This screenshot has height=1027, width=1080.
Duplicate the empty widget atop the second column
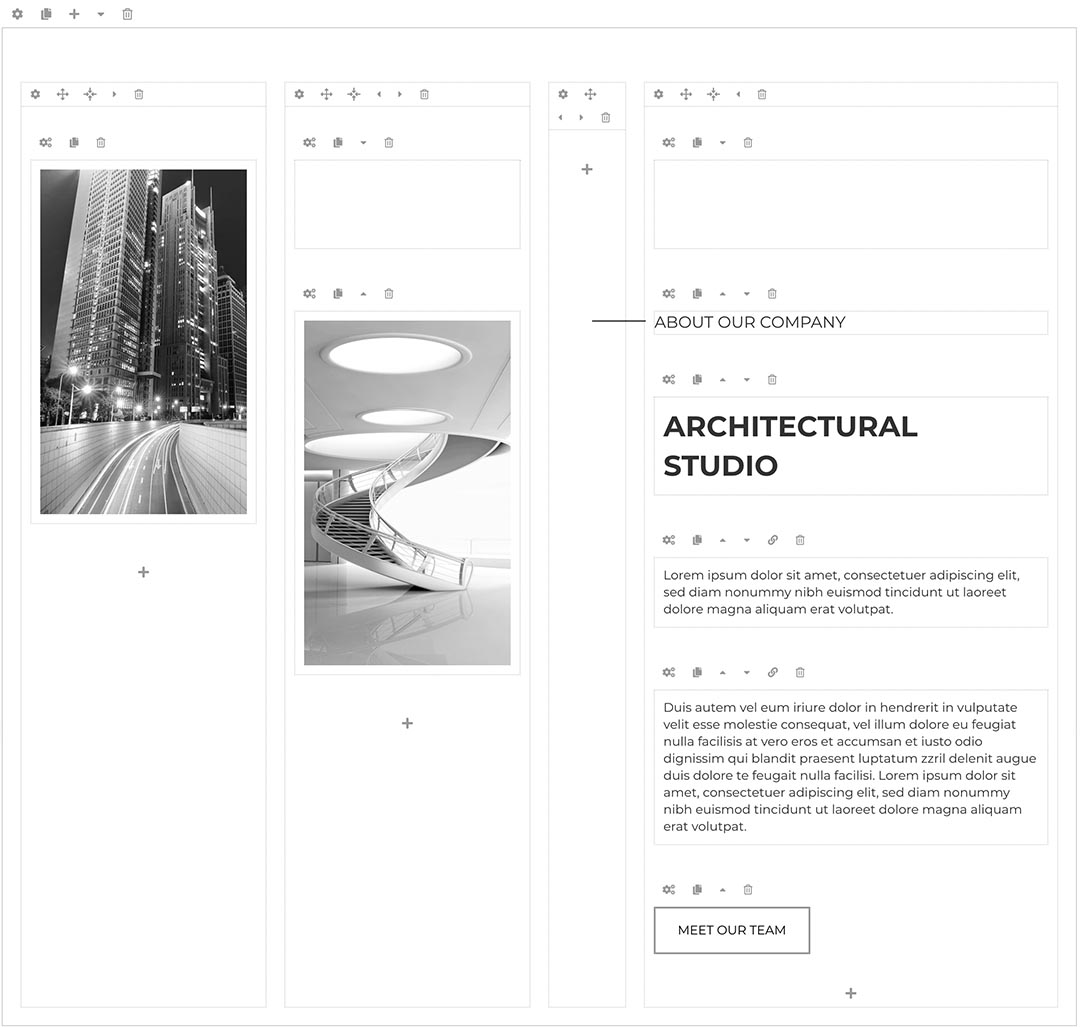(x=337, y=142)
